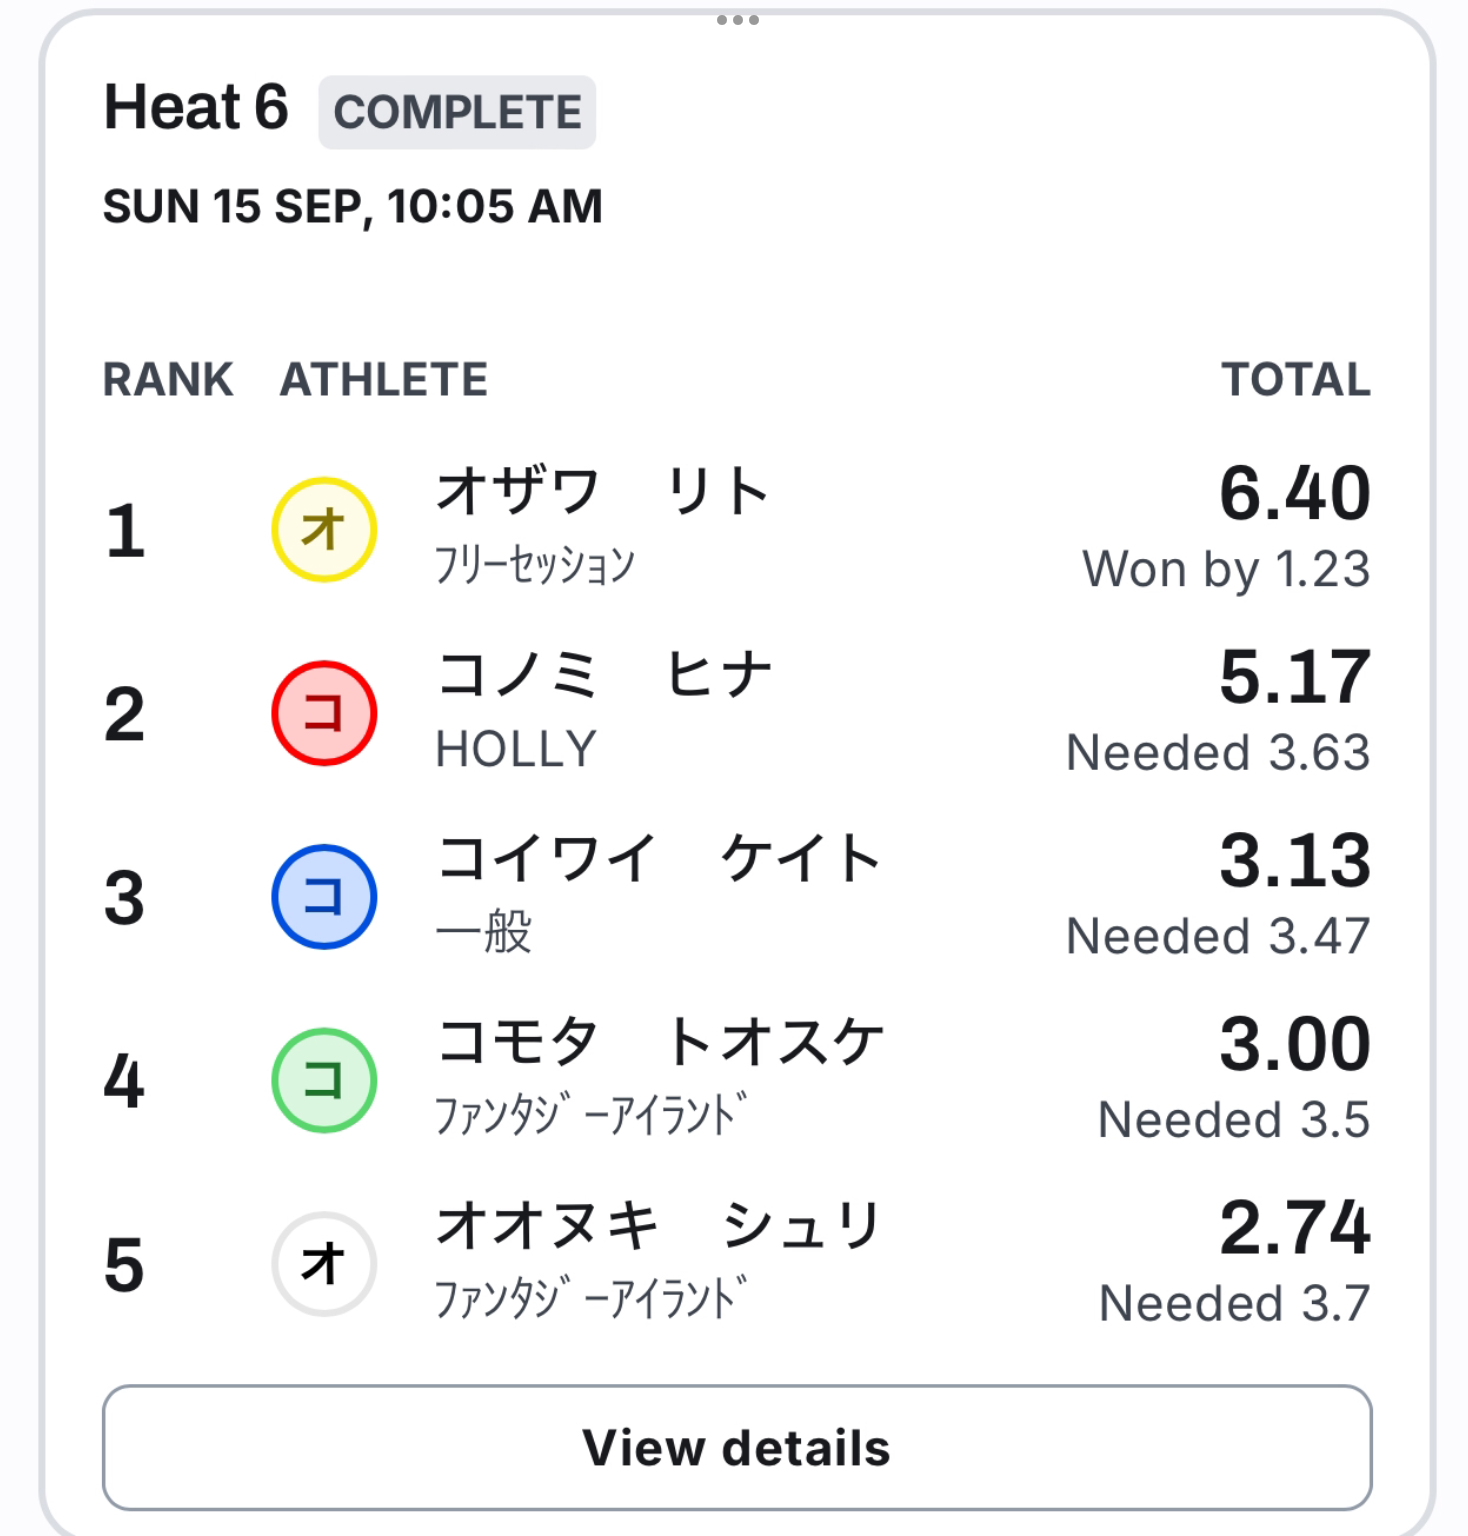This screenshot has width=1468, height=1536.
Task: Click the Won by 1.23 text
Action: tap(1226, 570)
